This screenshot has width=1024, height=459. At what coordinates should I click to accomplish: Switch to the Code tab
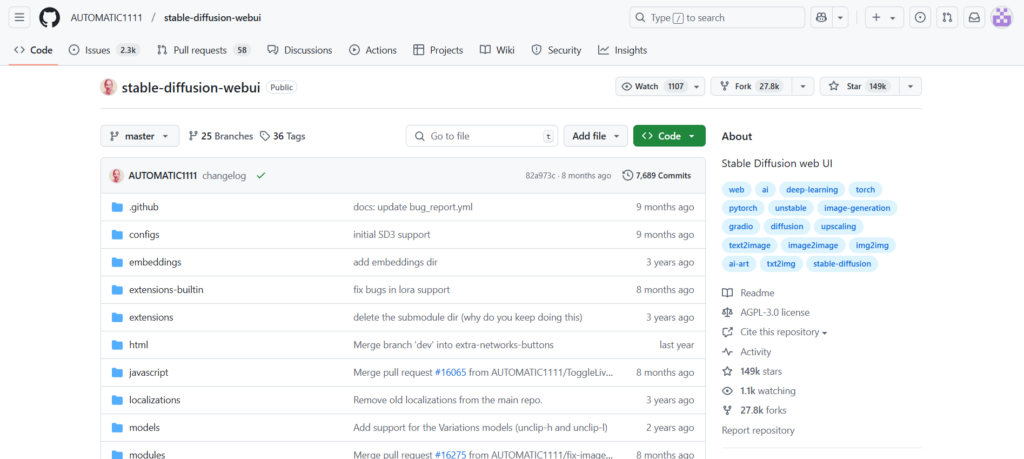(x=33, y=50)
